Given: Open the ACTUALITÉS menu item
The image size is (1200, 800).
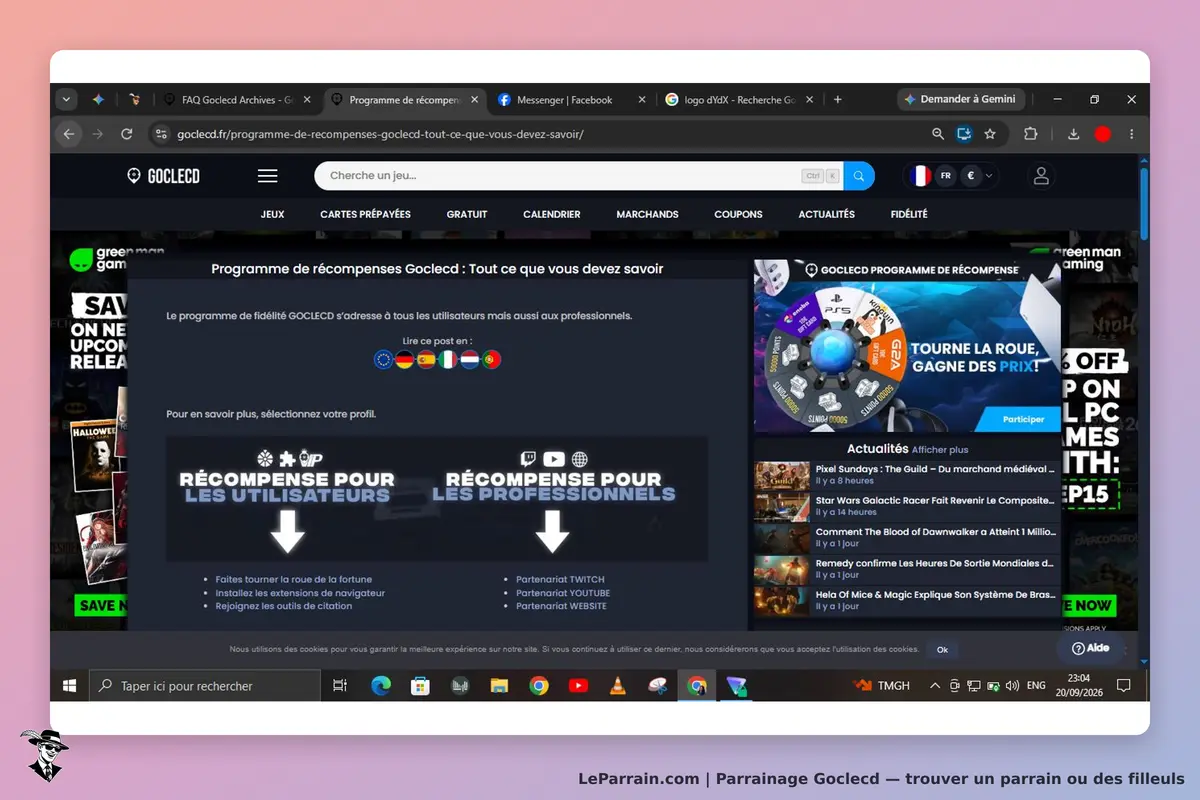Looking at the screenshot, I should coord(826,214).
